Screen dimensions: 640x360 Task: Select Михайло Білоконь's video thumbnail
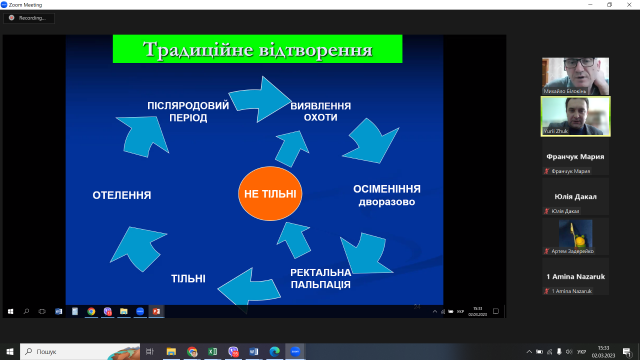click(x=575, y=76)
